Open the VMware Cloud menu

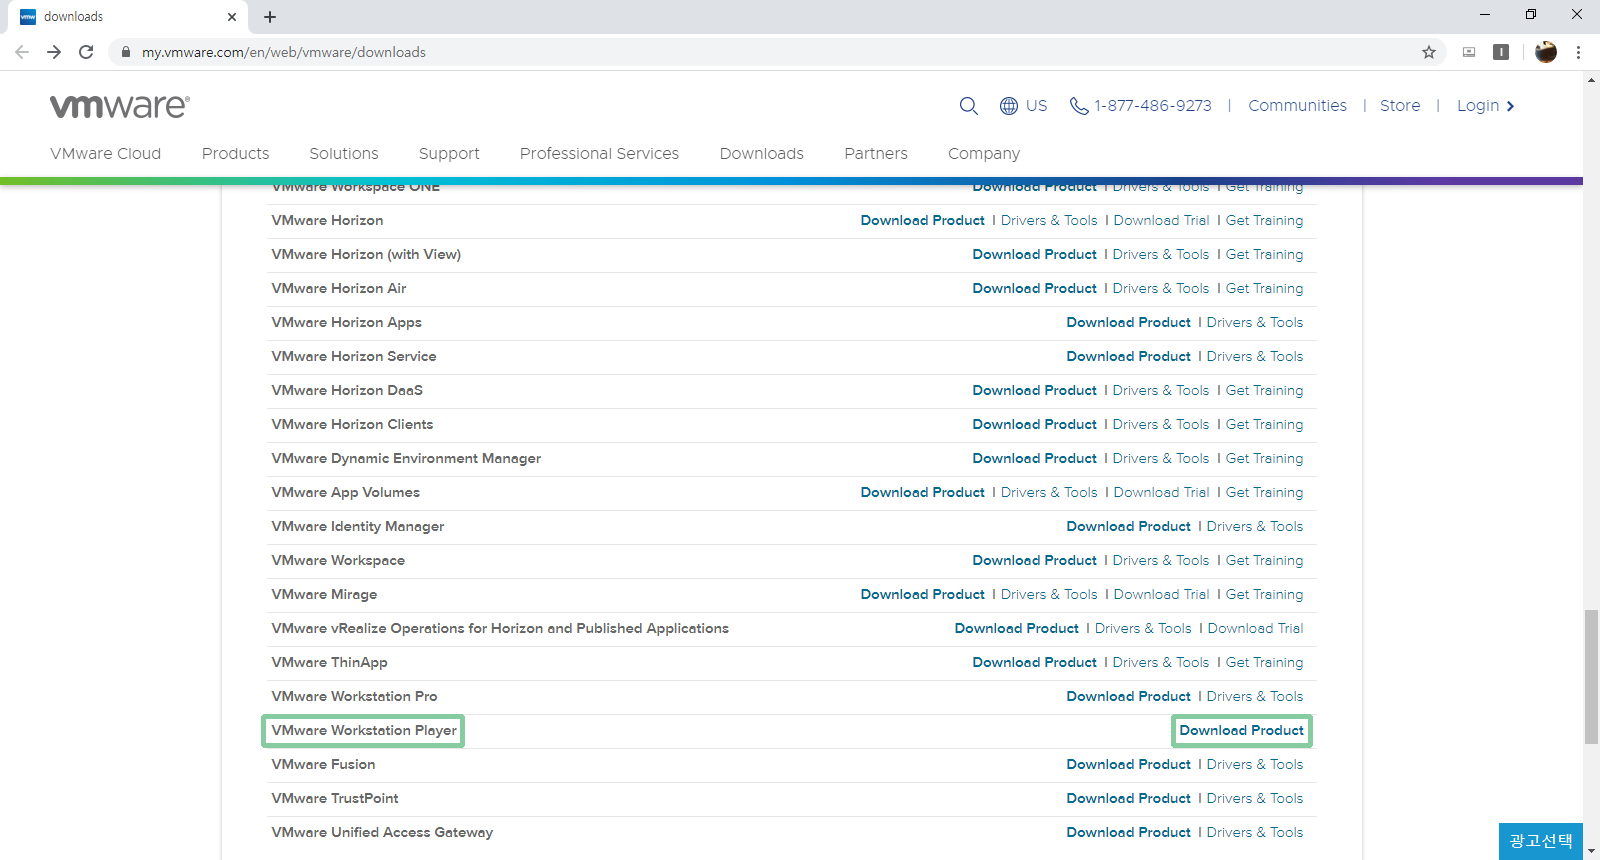(106, 153)
